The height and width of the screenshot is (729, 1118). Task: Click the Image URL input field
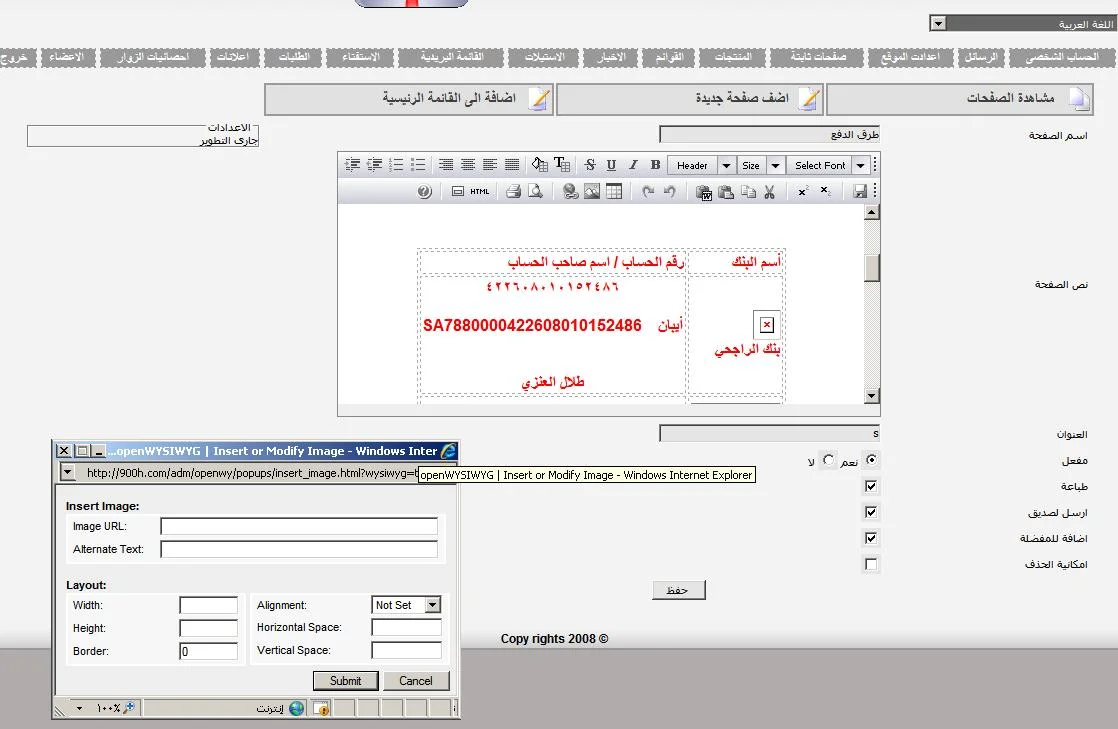[x=299, y=526]
